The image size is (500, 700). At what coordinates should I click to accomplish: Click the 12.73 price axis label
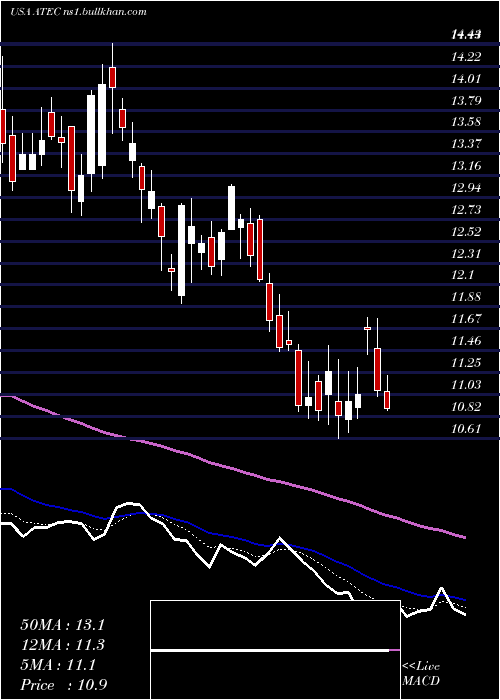[x=466, y=210]
